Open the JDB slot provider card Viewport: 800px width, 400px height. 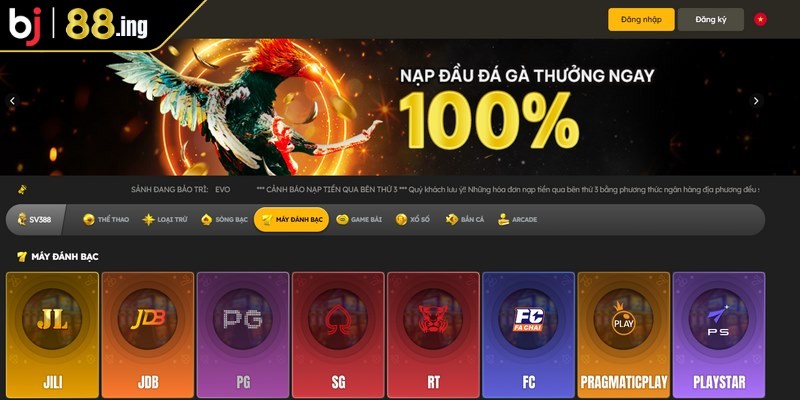[148, 335]
